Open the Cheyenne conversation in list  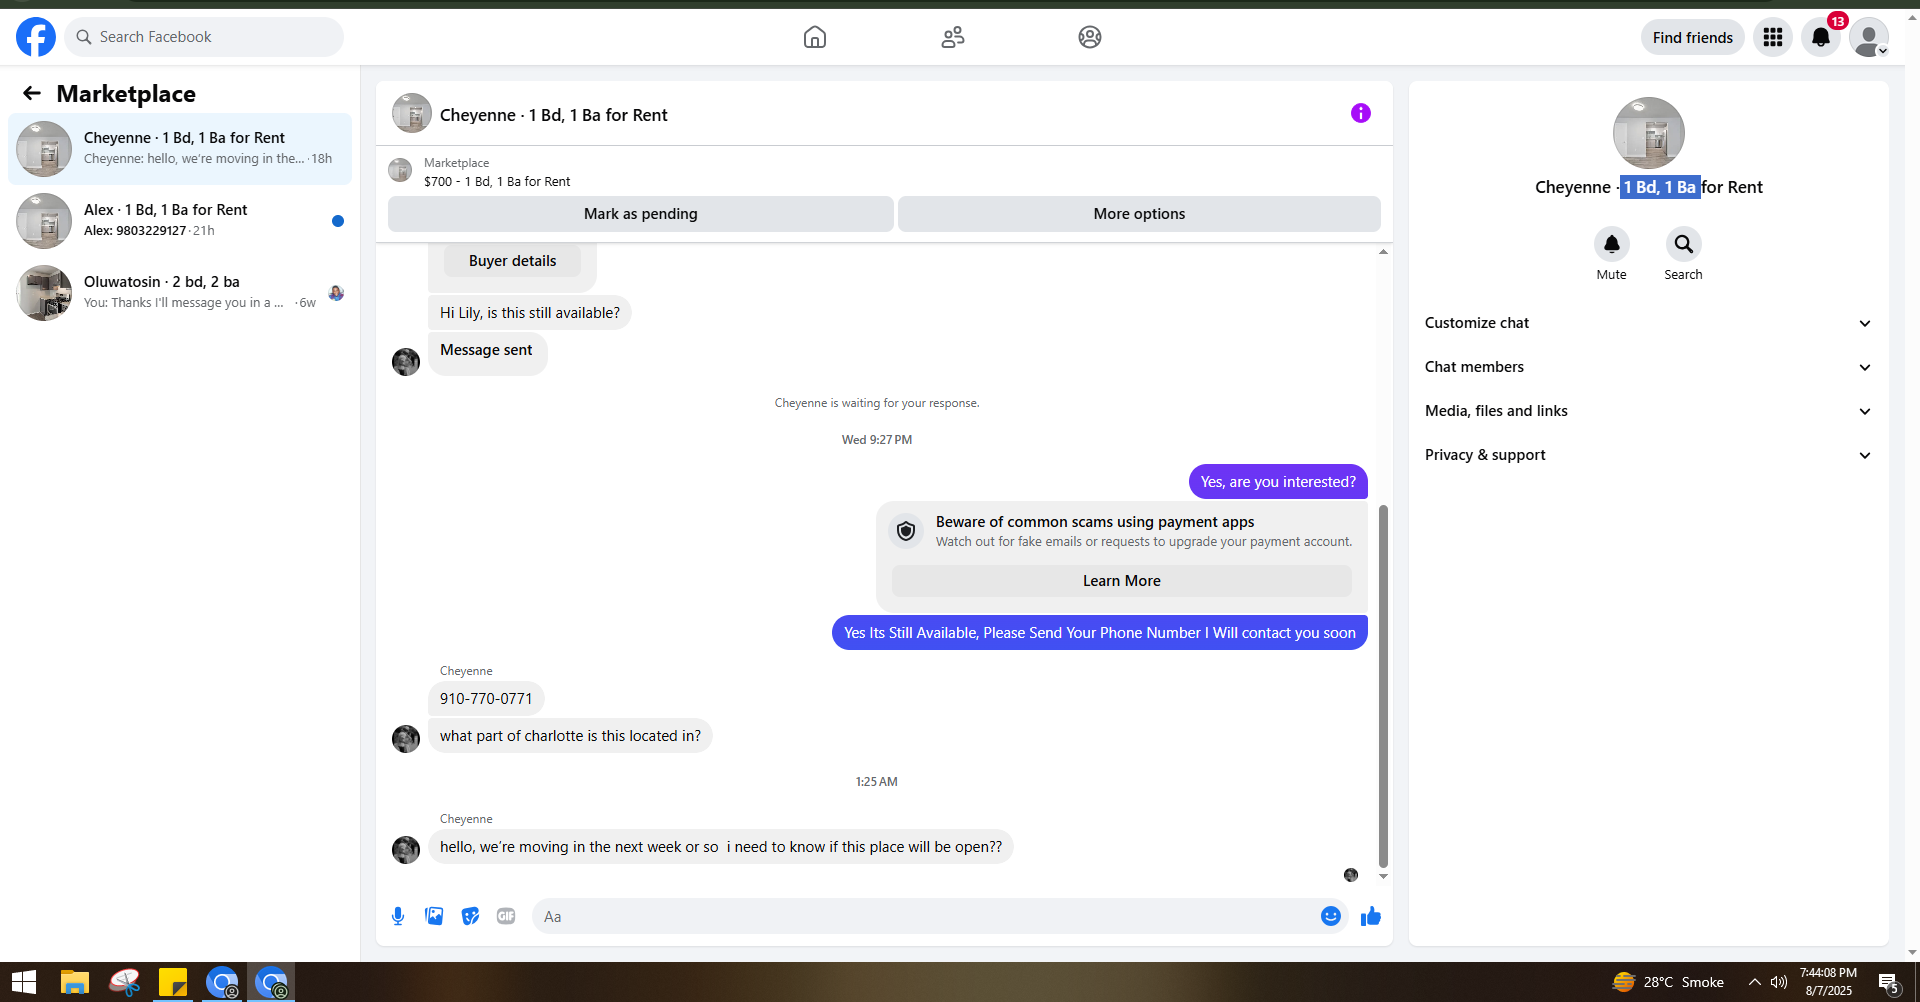(180, 149)
